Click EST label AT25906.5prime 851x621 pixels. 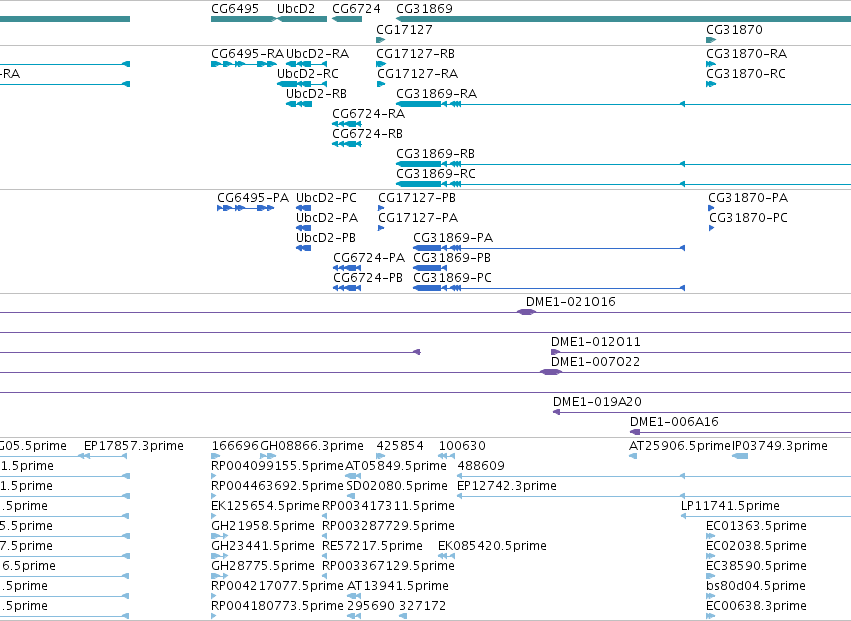tap(679, 446)
